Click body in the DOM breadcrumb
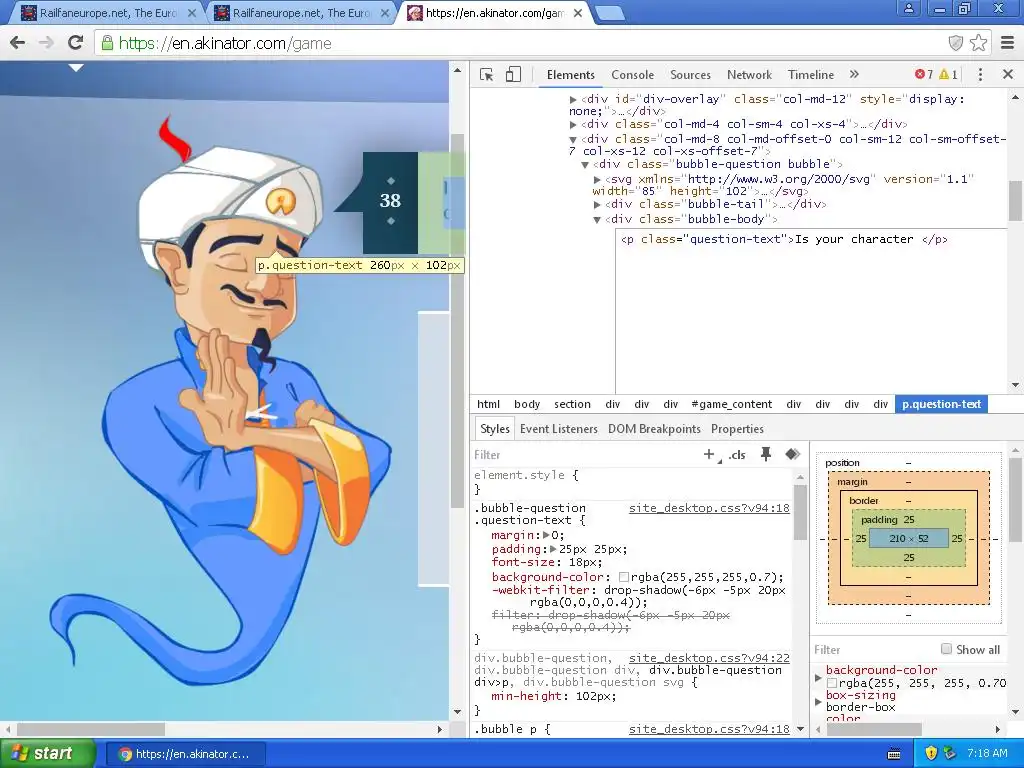Image resolution: width=1024 pixels, height=768 pixels. coord(527,404)
